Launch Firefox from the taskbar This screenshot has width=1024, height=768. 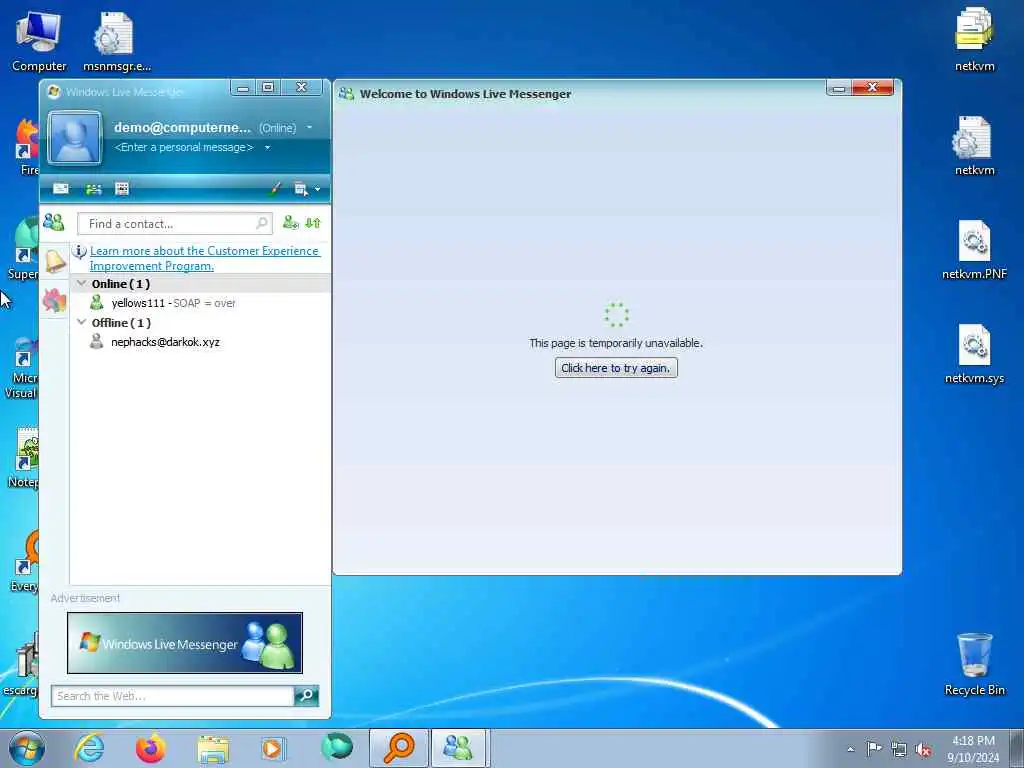tap(150, 748)
